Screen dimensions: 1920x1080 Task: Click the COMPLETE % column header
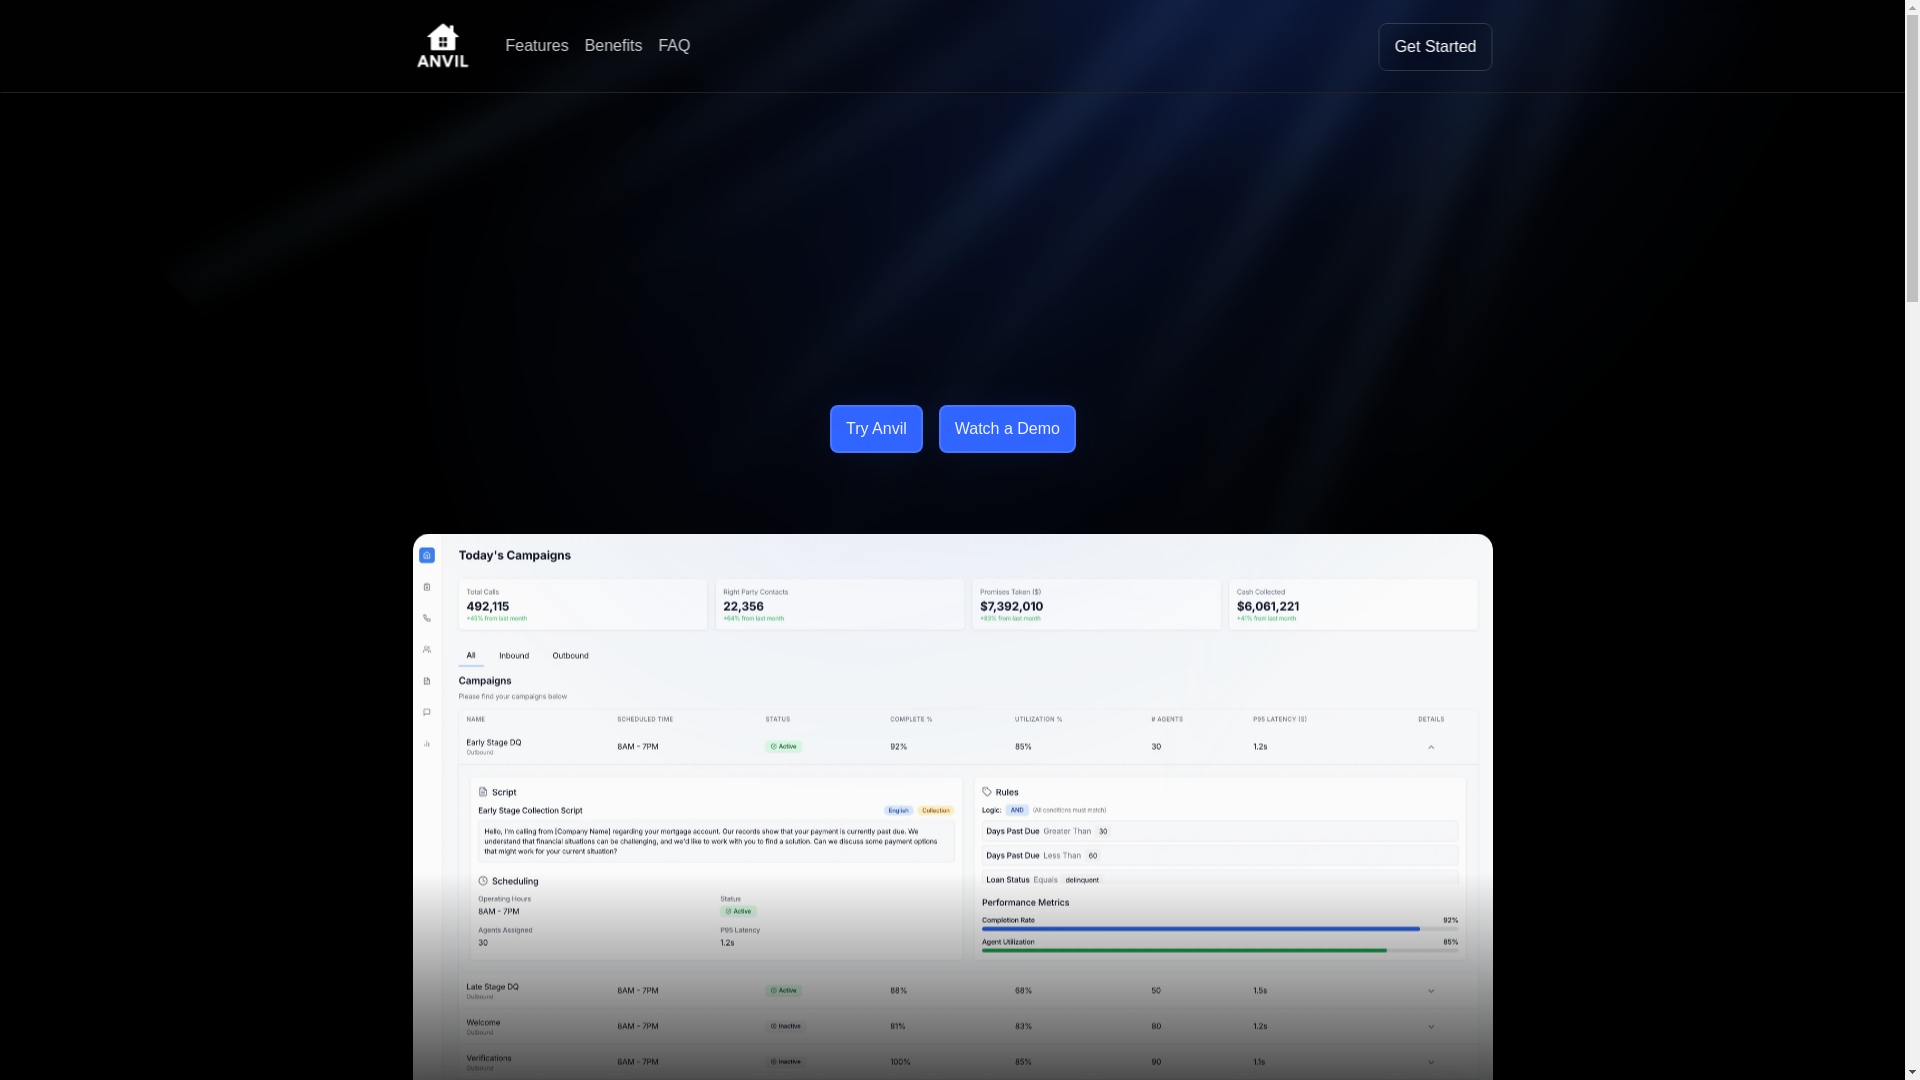pyautogui.click(x=911, y=720)
